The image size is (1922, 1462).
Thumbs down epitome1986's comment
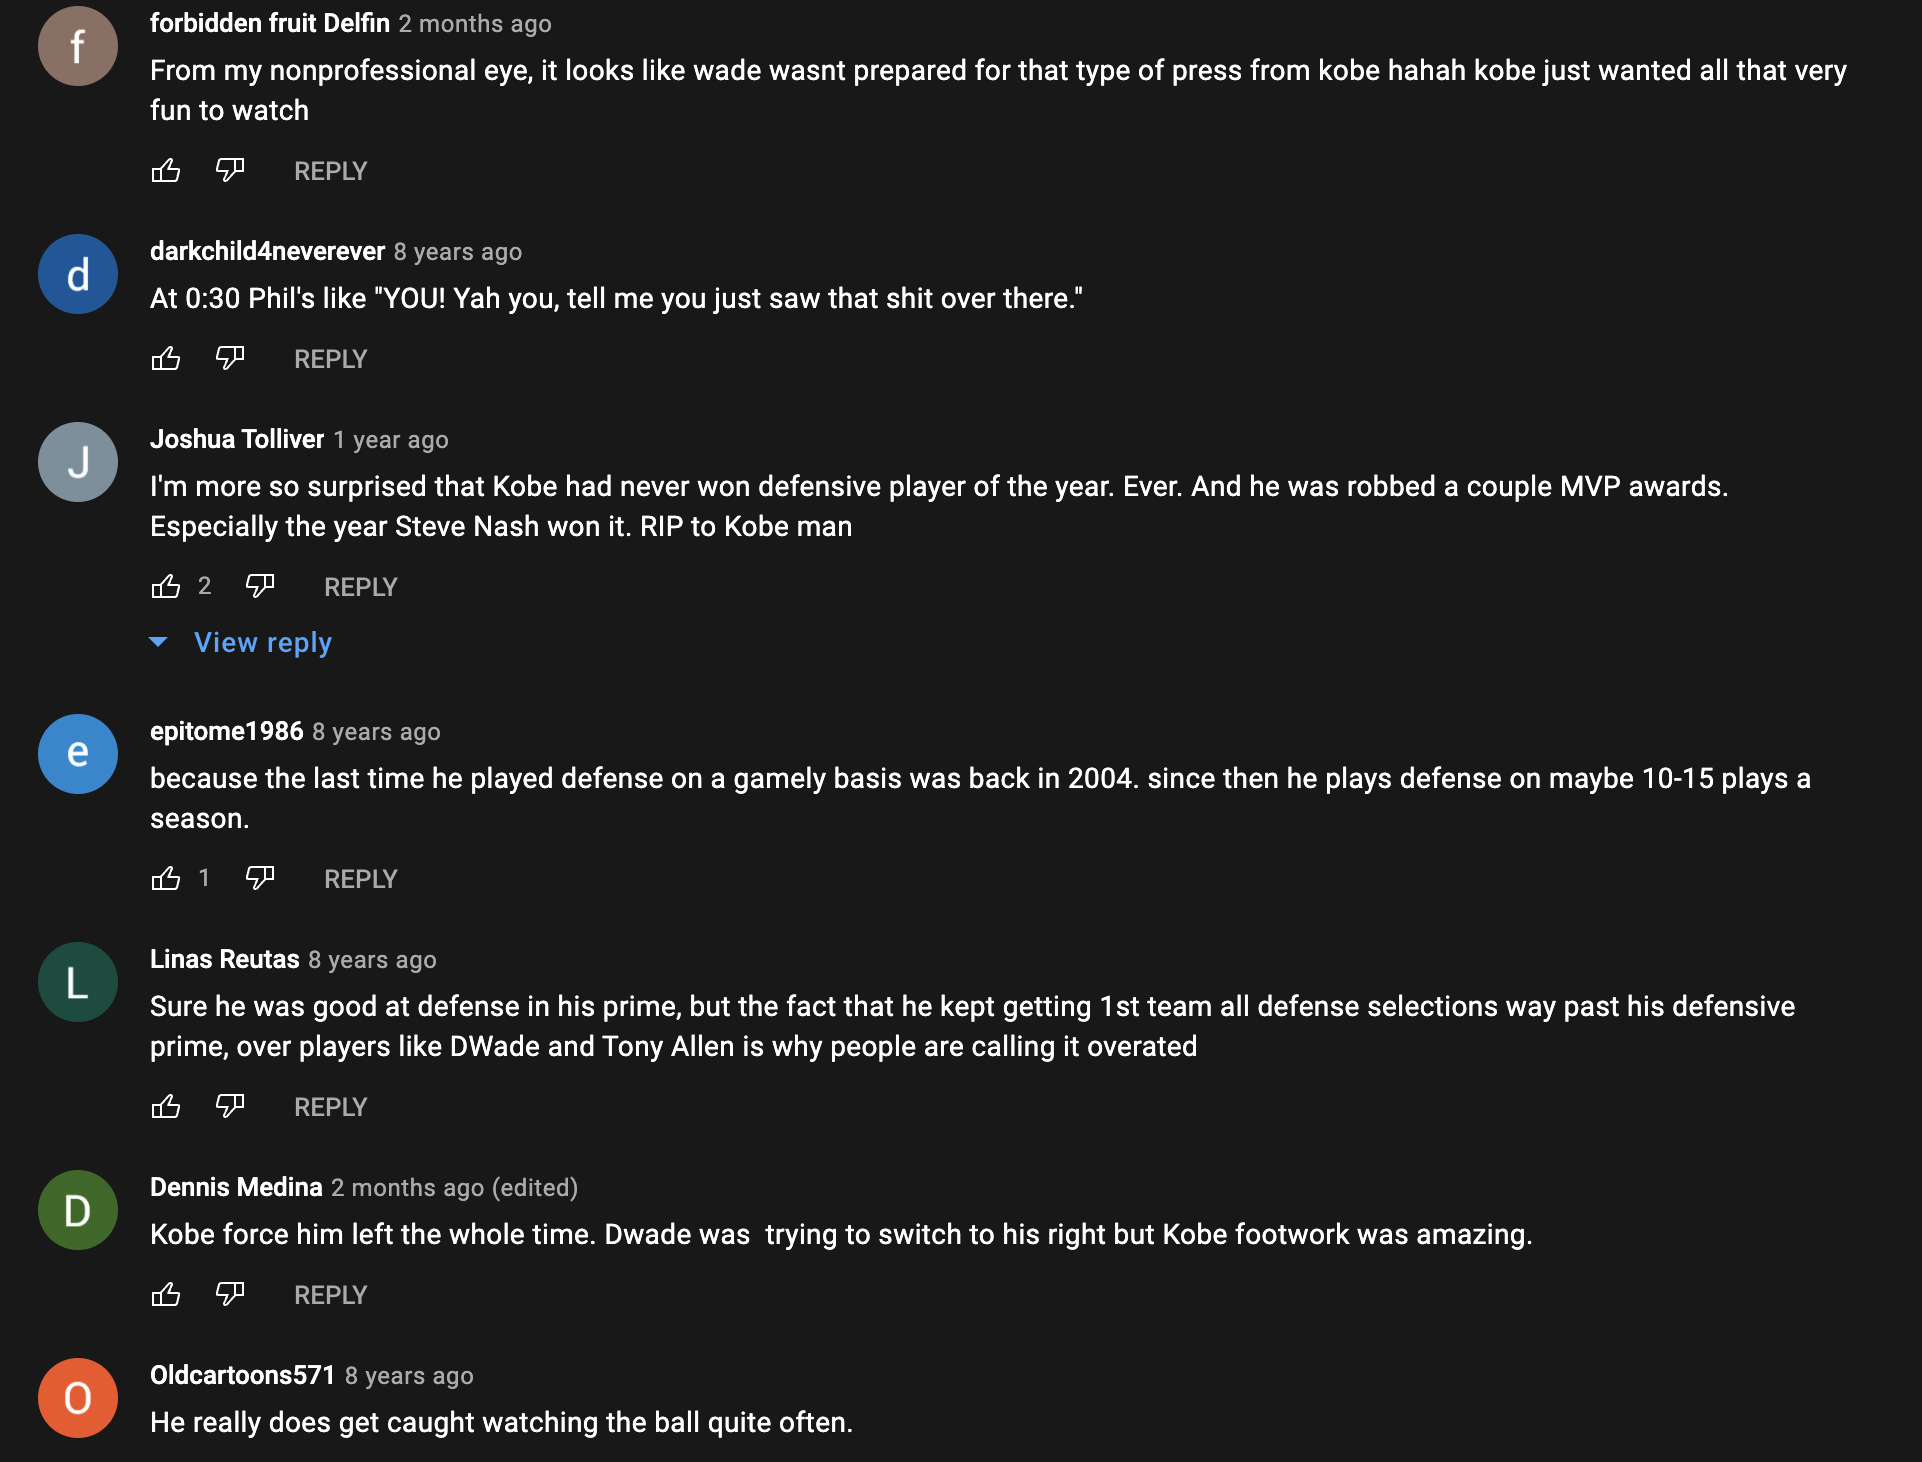tap(260, 879)
